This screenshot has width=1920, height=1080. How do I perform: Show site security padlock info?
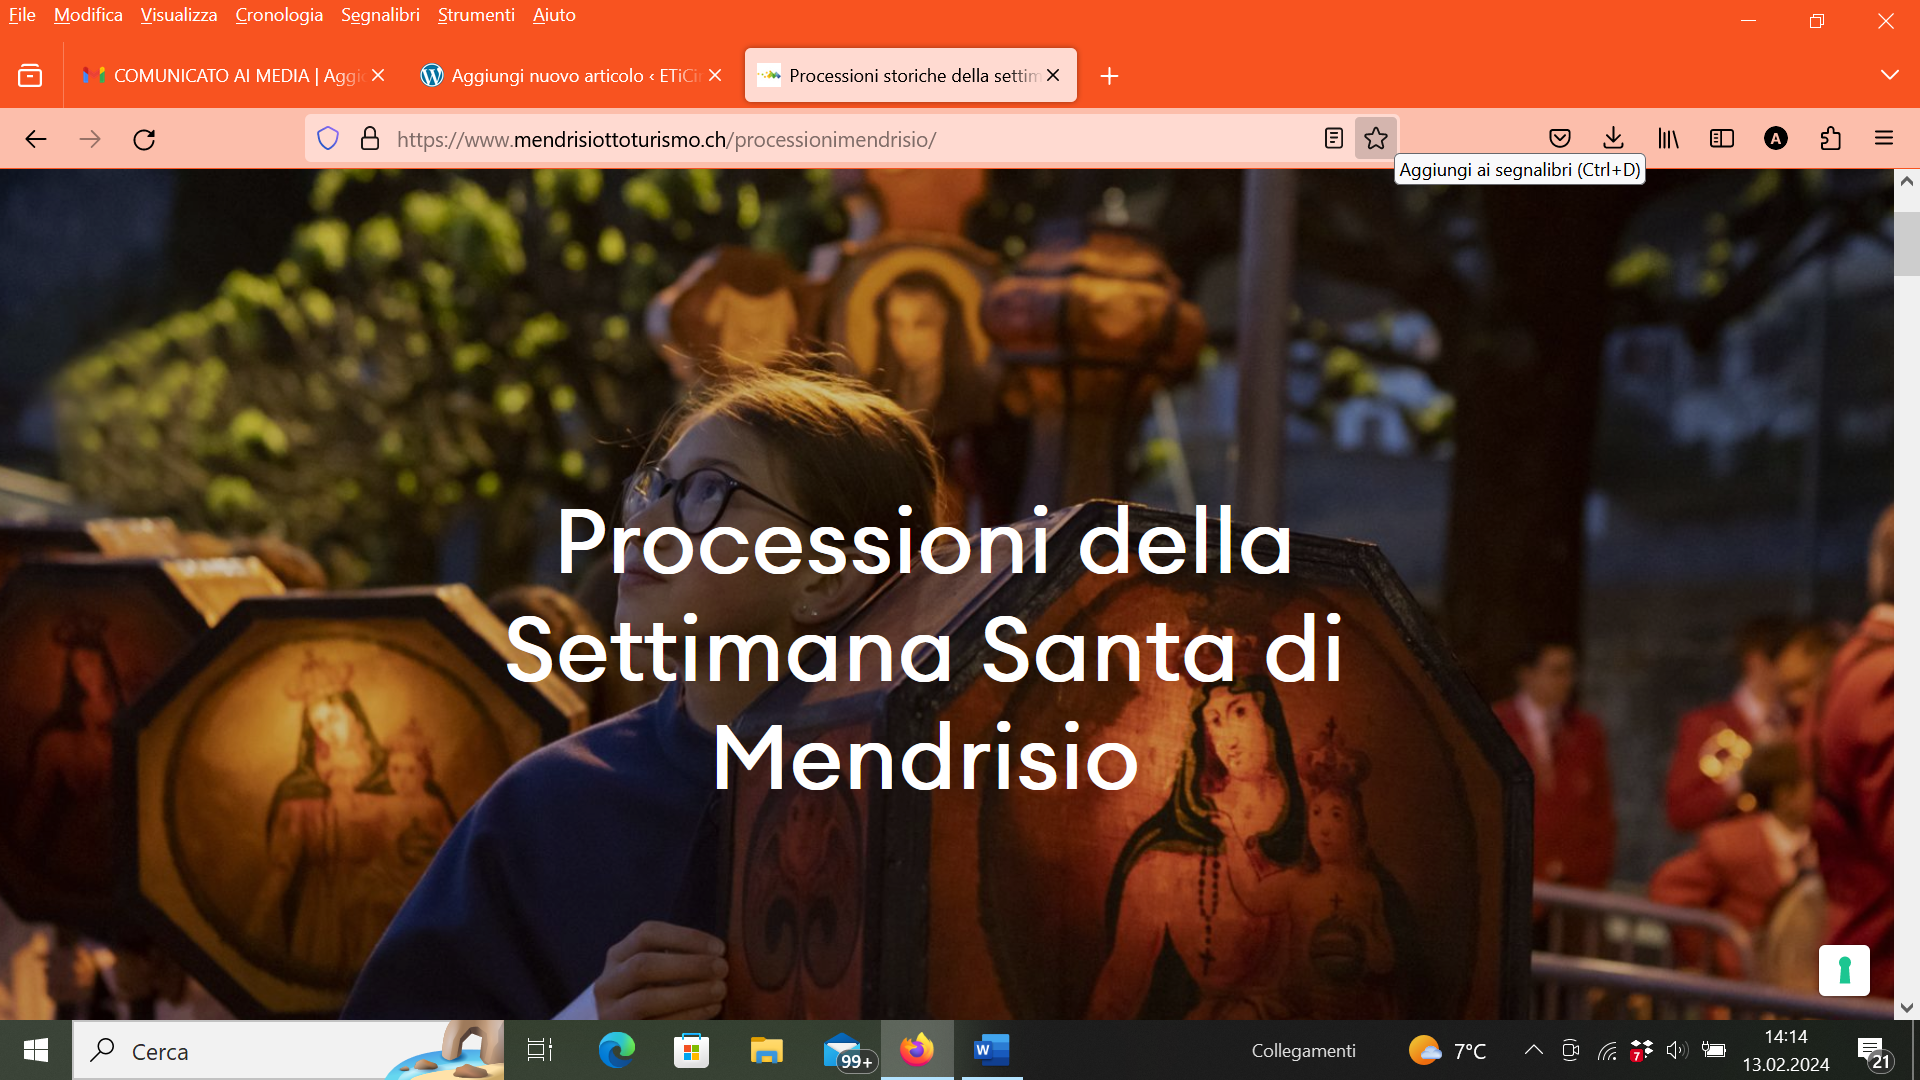point(370,139)
